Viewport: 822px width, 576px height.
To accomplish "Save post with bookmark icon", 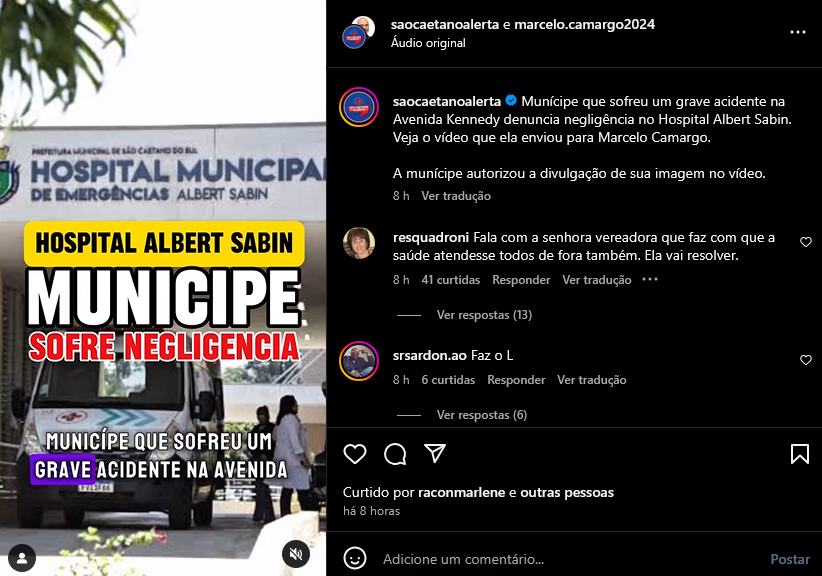I will pos(799,454).
